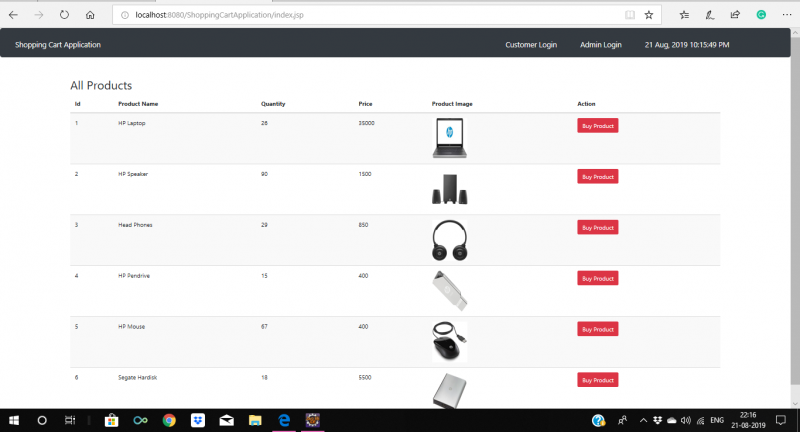The width and height of the screenshot is (800, 432).
Task: Select the HP Pendrive name cell
Action: click(x=134, y=276)
